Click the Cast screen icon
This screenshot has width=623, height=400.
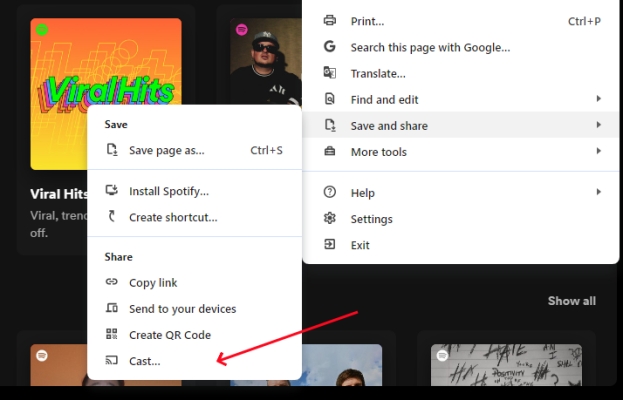coord(112,360)
